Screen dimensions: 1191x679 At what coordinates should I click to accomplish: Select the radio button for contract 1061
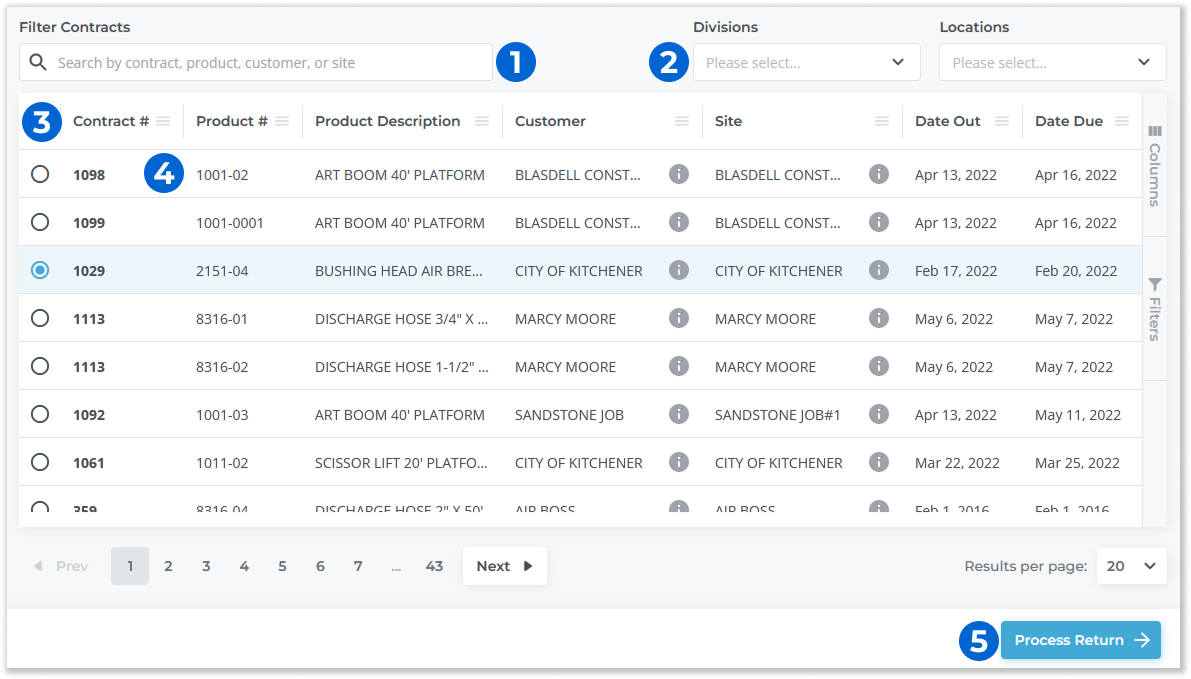(x=40, y=462)
